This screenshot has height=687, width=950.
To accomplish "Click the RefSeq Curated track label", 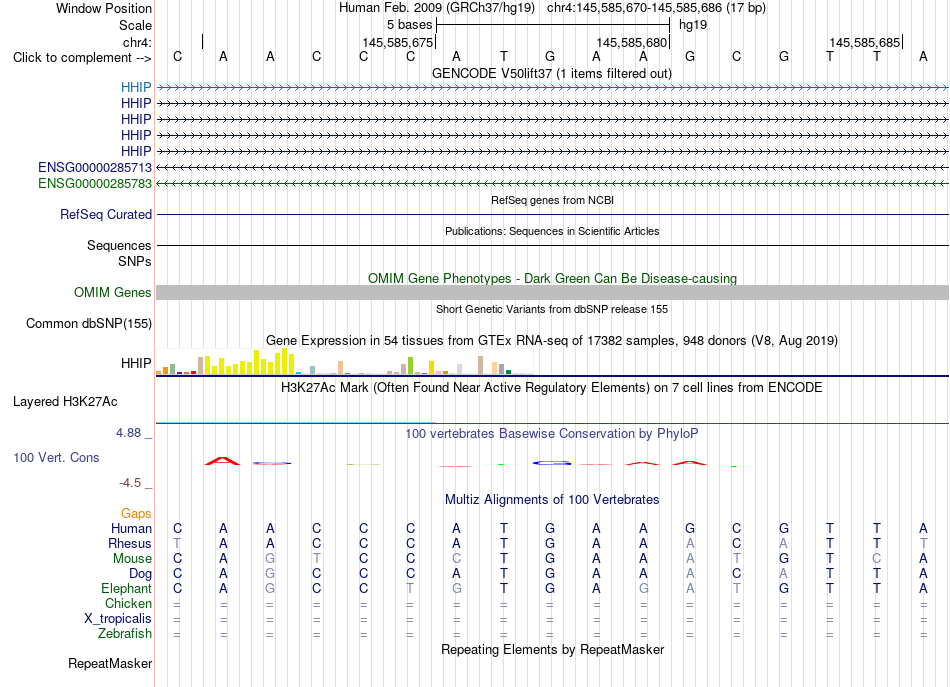I will pyautogui.click(x=106, y=214).
